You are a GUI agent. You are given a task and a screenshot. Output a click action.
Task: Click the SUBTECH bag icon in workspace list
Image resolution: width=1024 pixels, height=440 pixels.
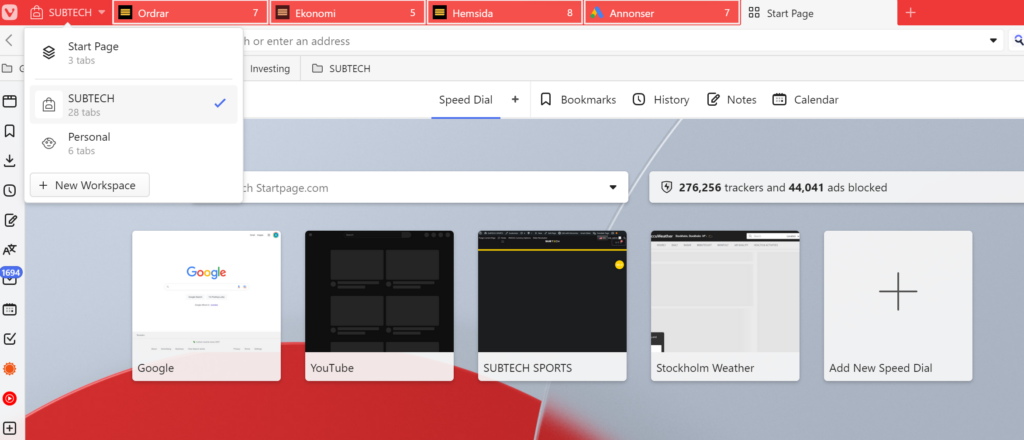(49, 104)
